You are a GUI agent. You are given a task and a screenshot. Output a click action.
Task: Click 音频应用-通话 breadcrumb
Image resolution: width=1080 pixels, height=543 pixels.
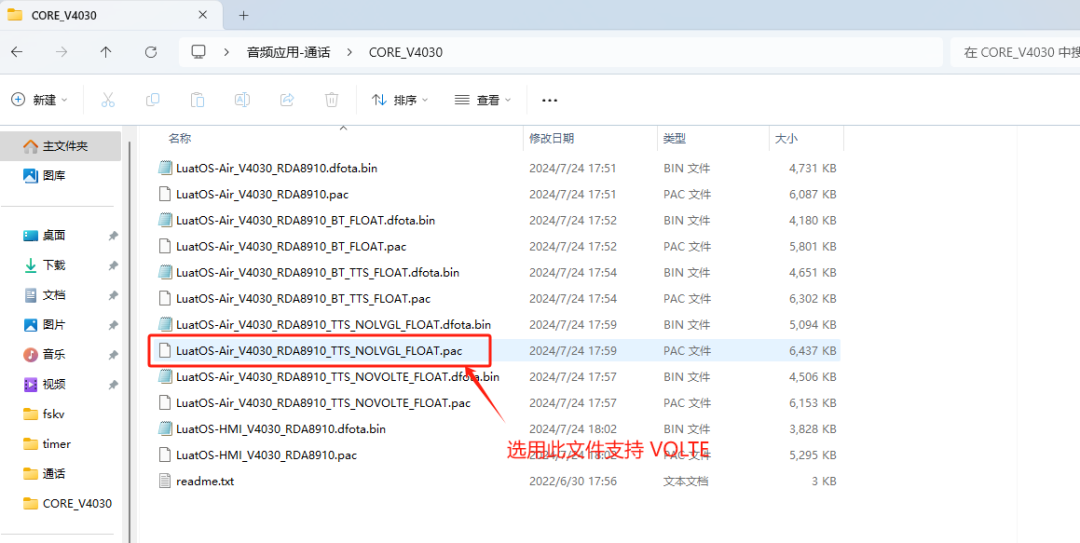(289, 52)
